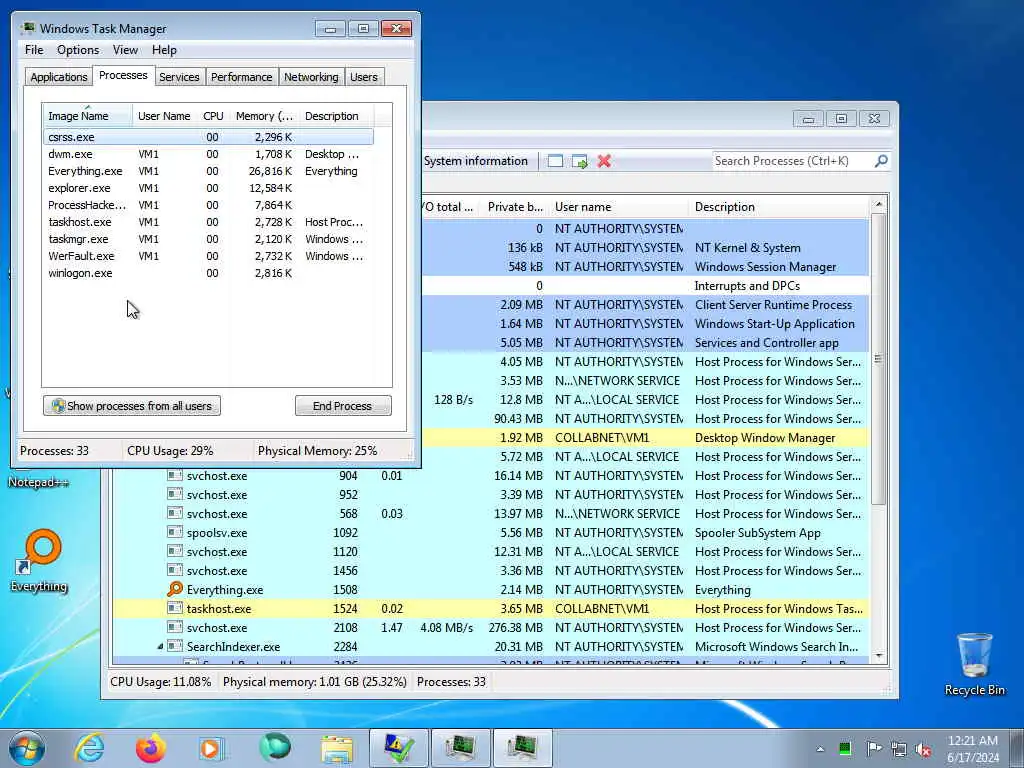Screen dimensions: 1024x768
Task: Select csrss.exe in Task Manager
Action: pos(208,137)
